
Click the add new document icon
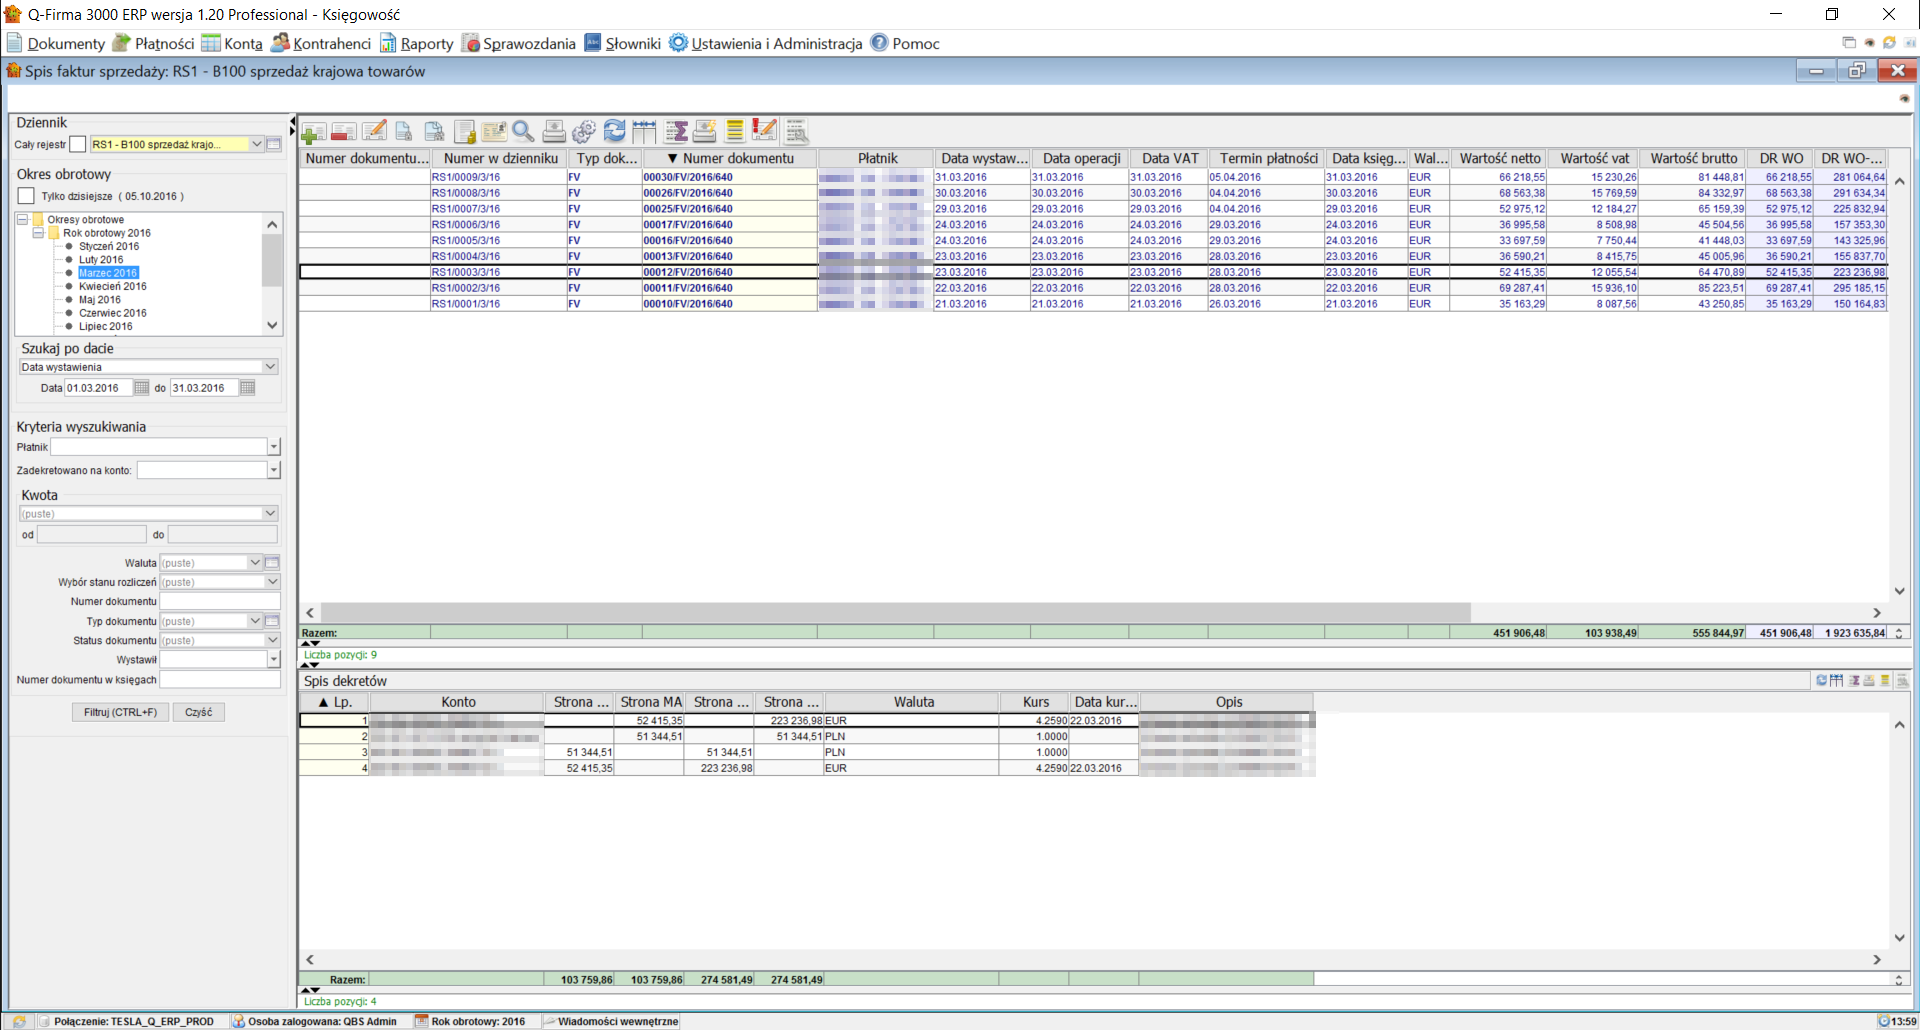click(314, 132)
